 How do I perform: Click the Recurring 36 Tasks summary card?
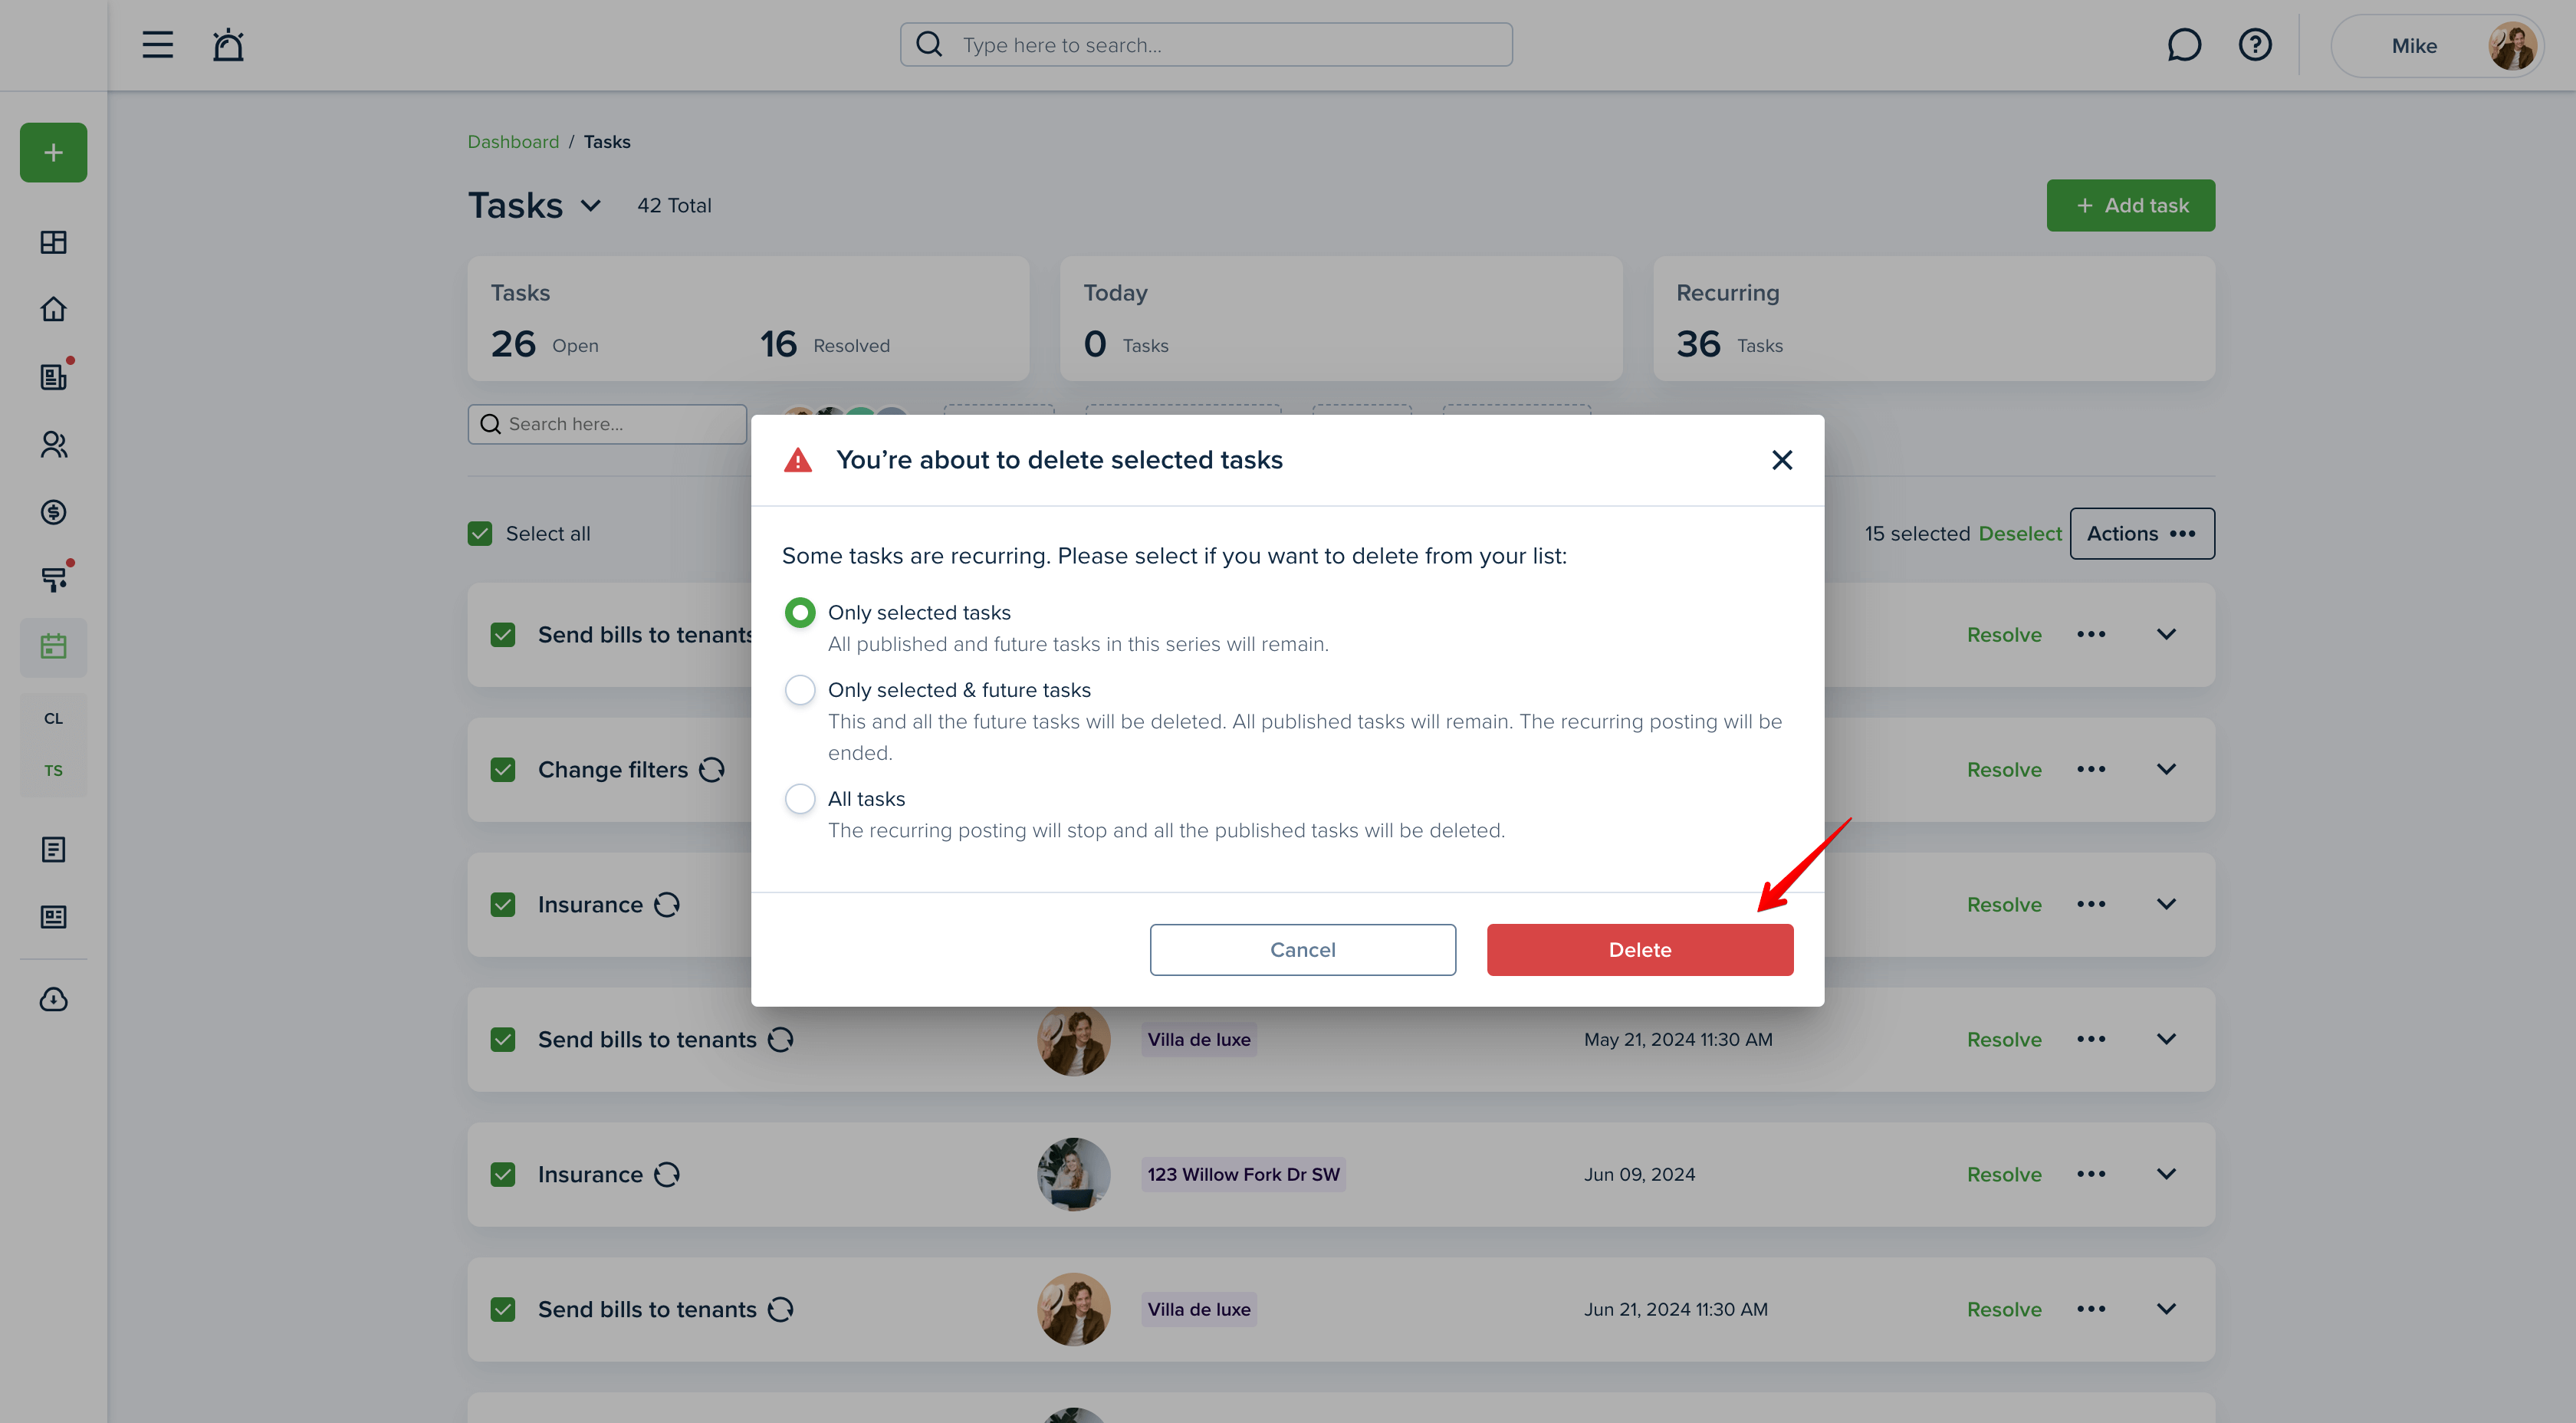coord(1933,318)
